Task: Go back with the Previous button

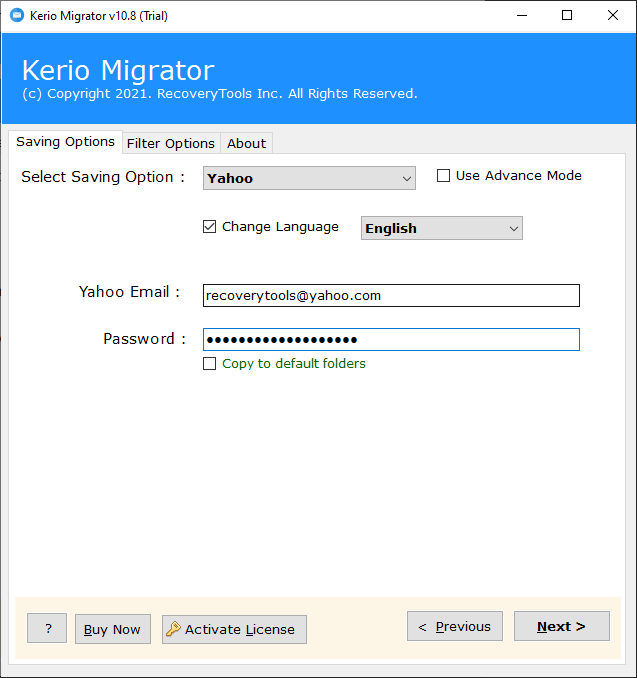Action: [x=455, y=626]
